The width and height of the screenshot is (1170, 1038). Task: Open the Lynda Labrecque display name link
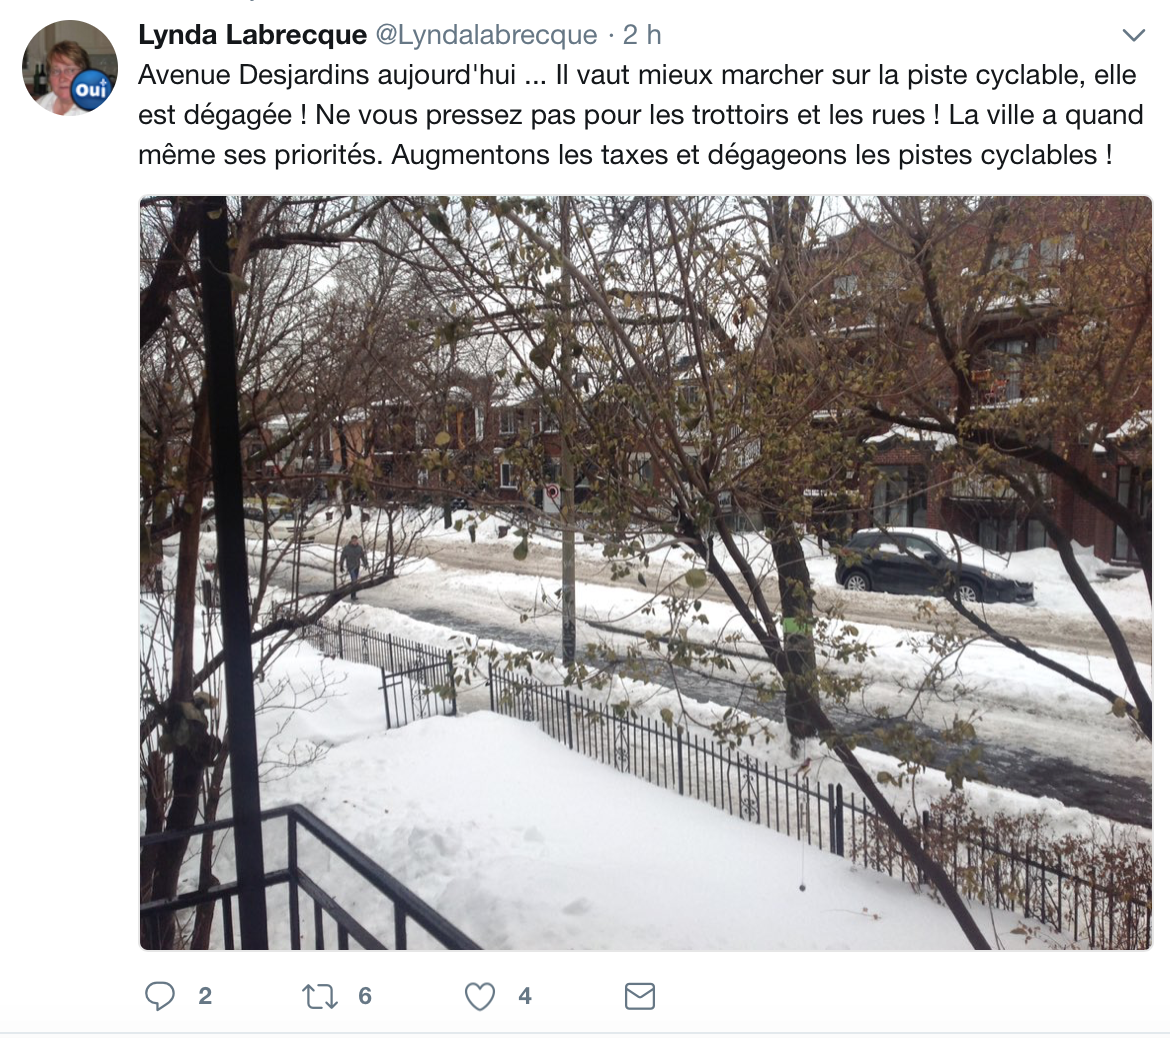(252, 34)
